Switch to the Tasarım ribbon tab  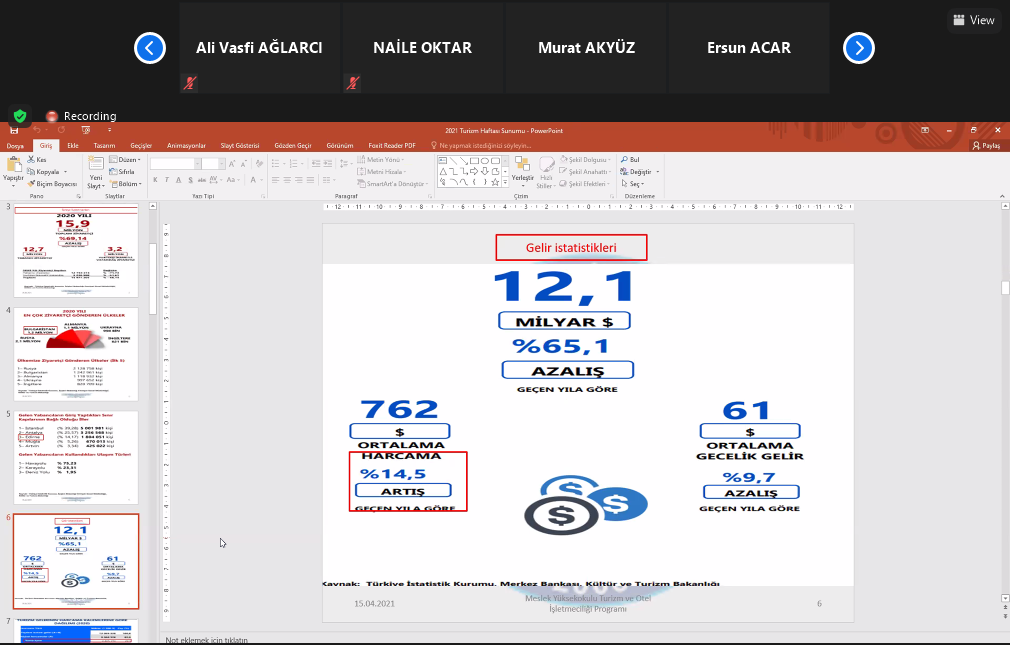pos(104,146)
